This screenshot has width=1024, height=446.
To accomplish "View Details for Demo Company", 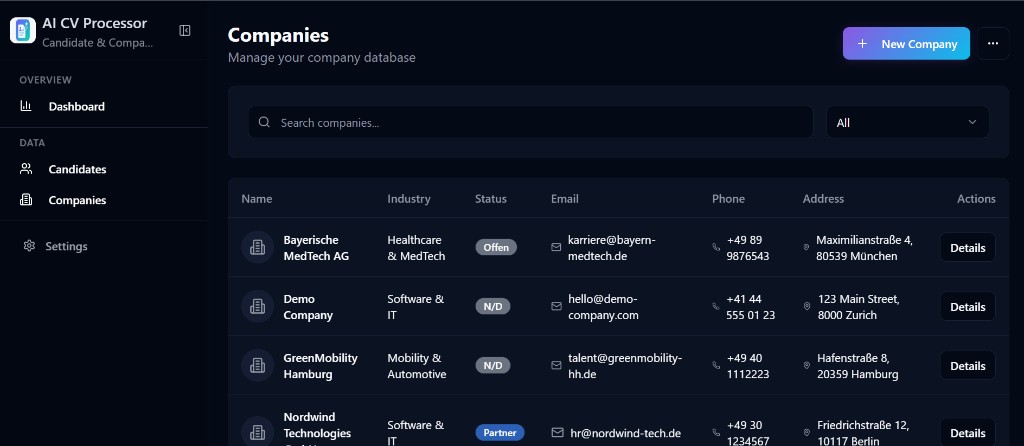I will 967,306.
